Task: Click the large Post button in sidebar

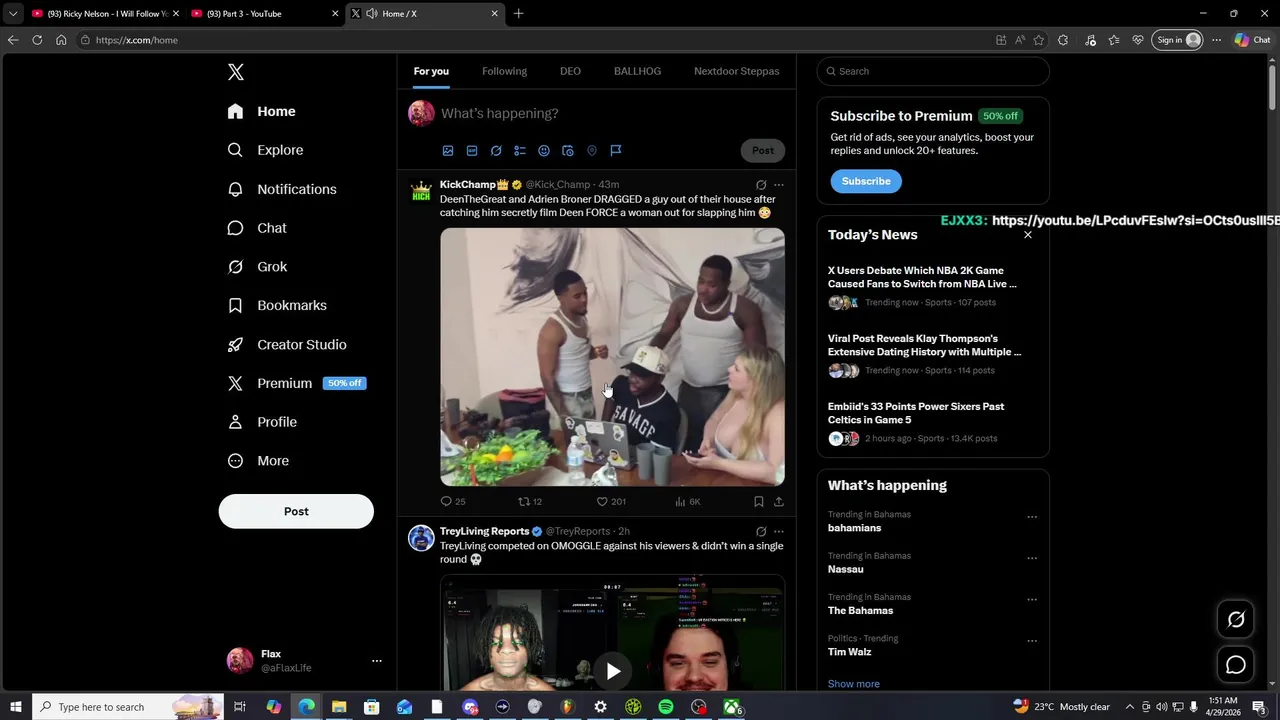Action: click(x=296, y=511)
